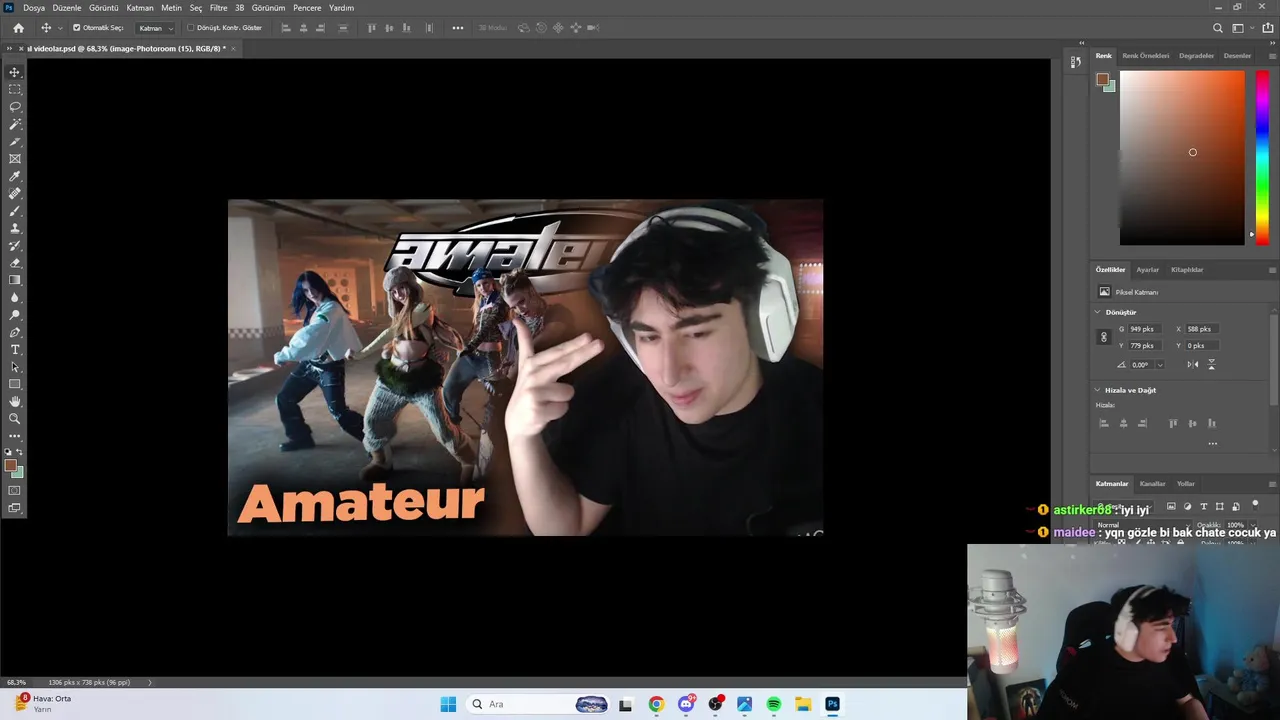The image size is (1280, 720).
Task: Toggle the layer filter on/off switch
Action: pos(1255,504)
